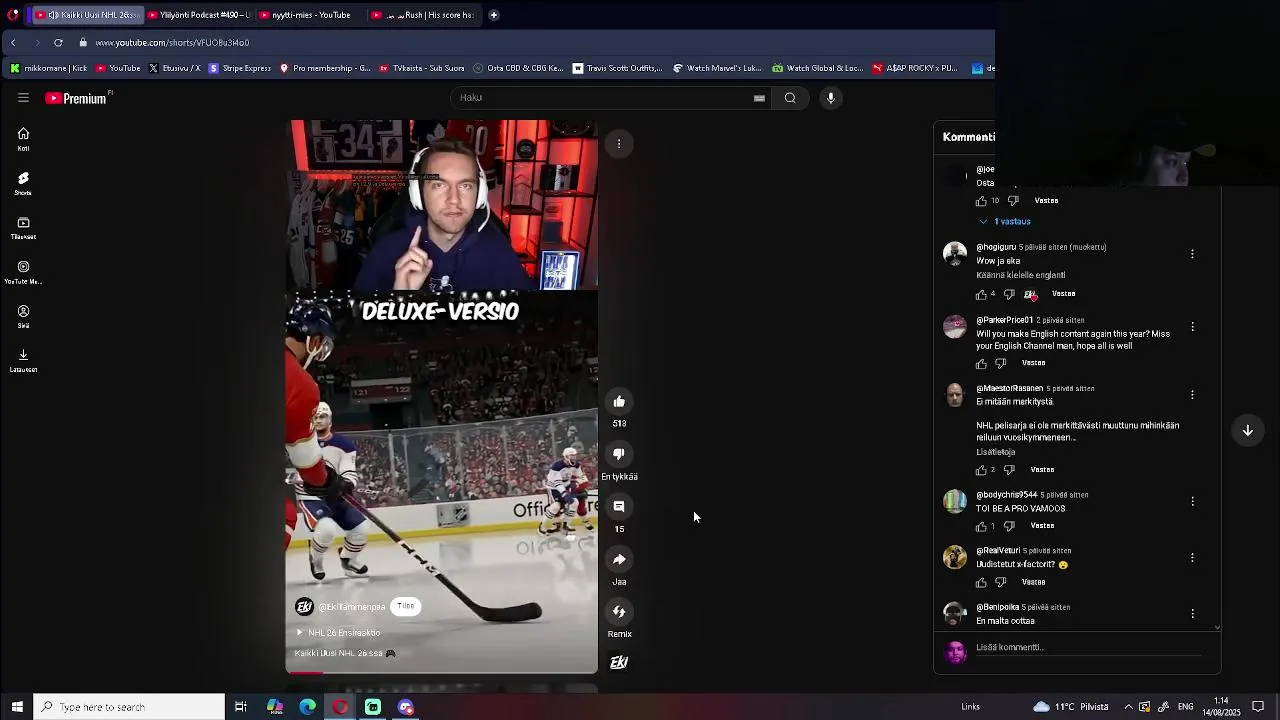Viewport: 1280px width, 720px height.
Task: Dislike the Short via En tykkää icon
Action: (x=619, y=454)
